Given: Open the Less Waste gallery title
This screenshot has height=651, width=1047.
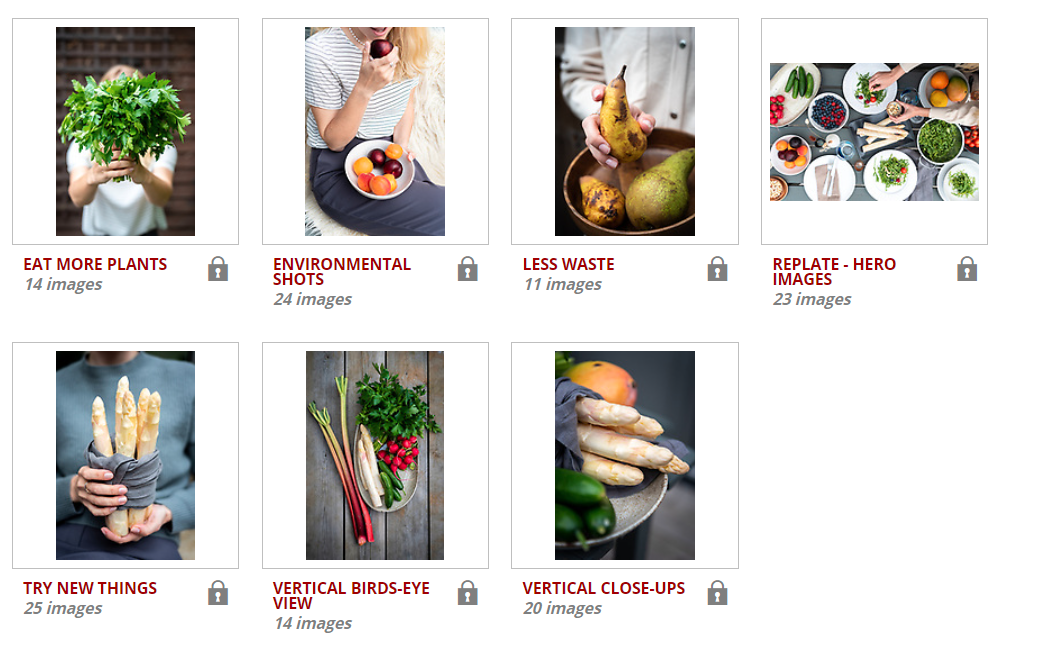Looking at the screenshot, I should pyautogui.click(x=568, y=264).
